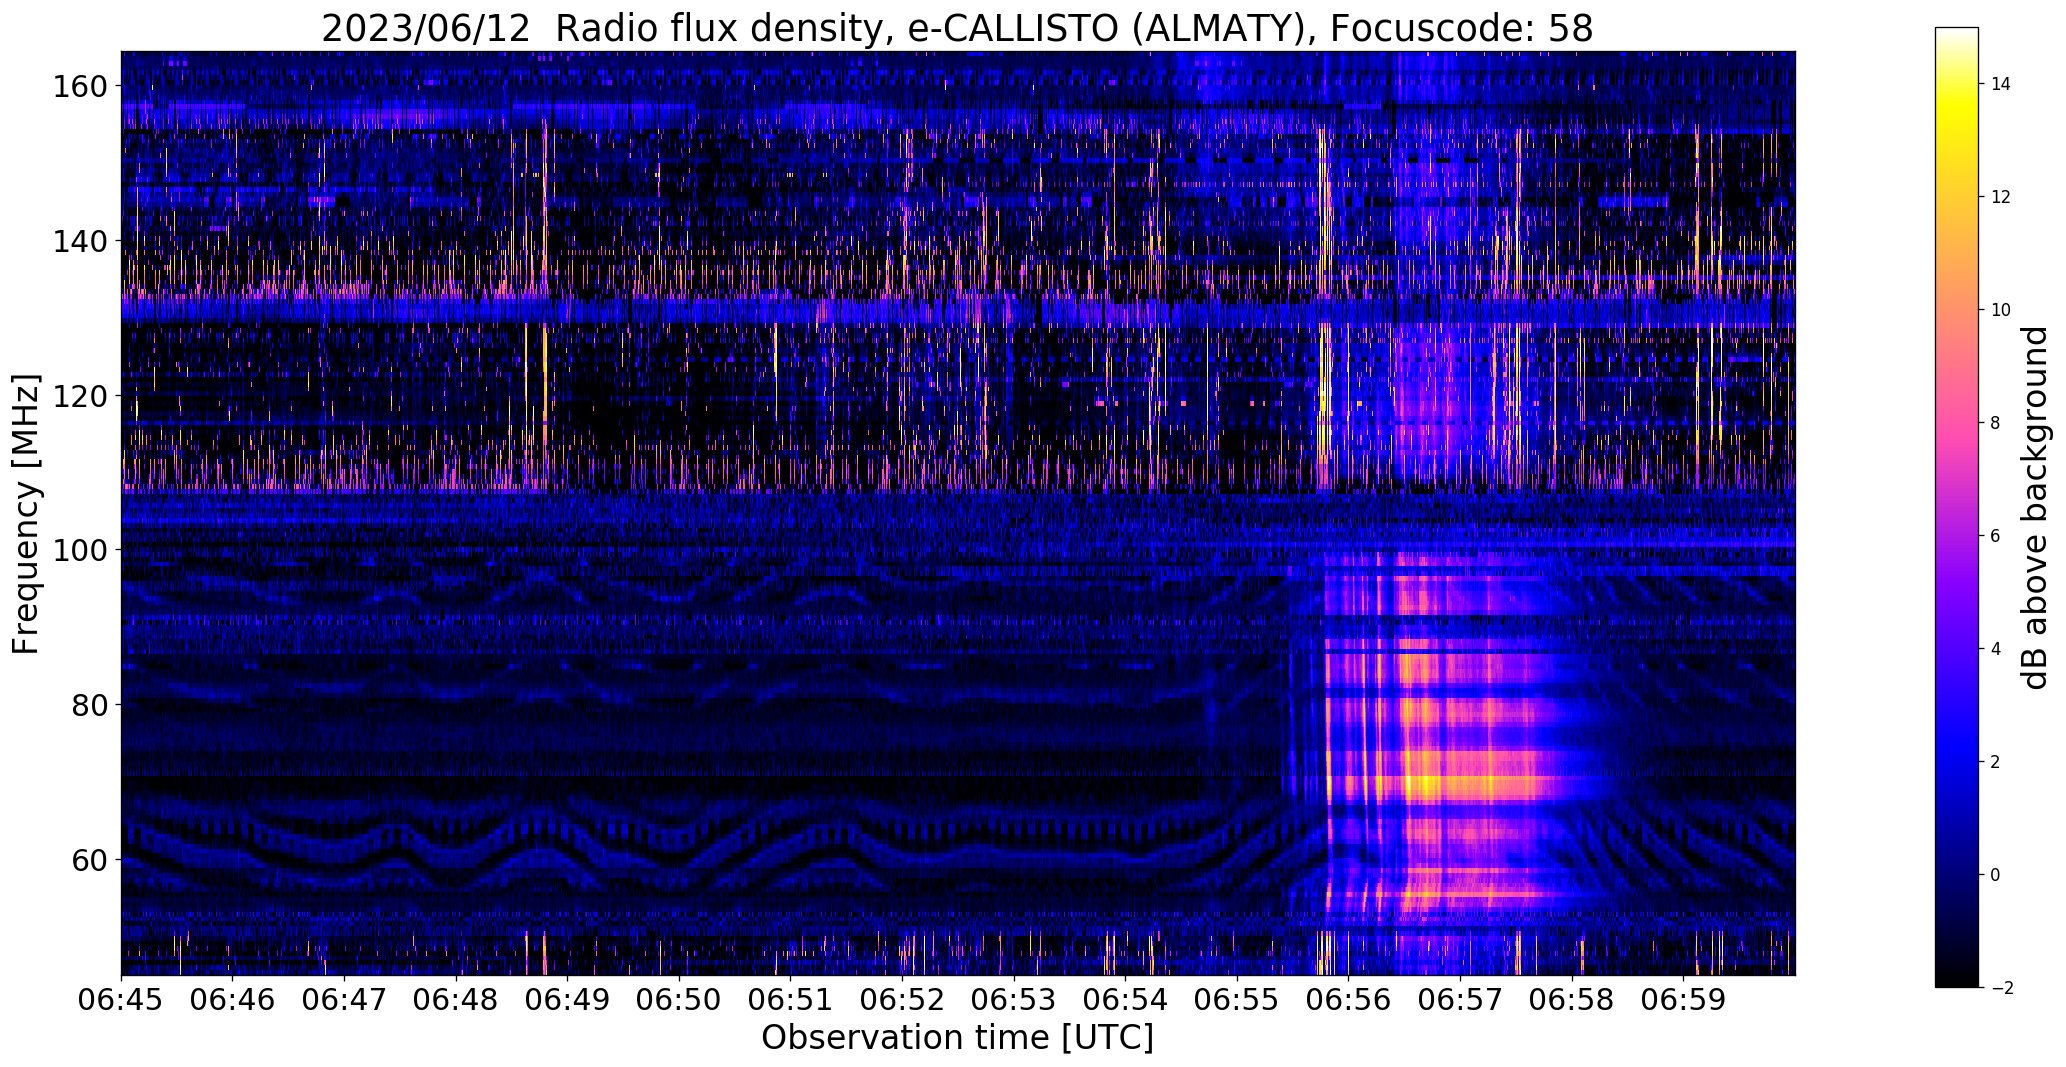
Task: Click the 06:50 time tick label
Action: pyautogui.click(x=679, y=999)
